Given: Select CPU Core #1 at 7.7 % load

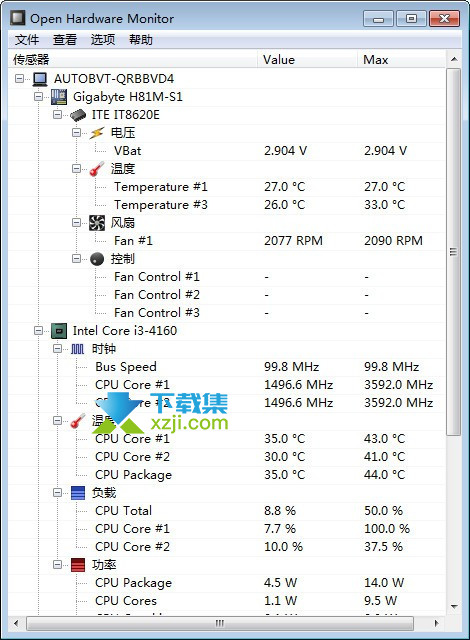Looking at the screenshot, I should (x=227, y=529).
